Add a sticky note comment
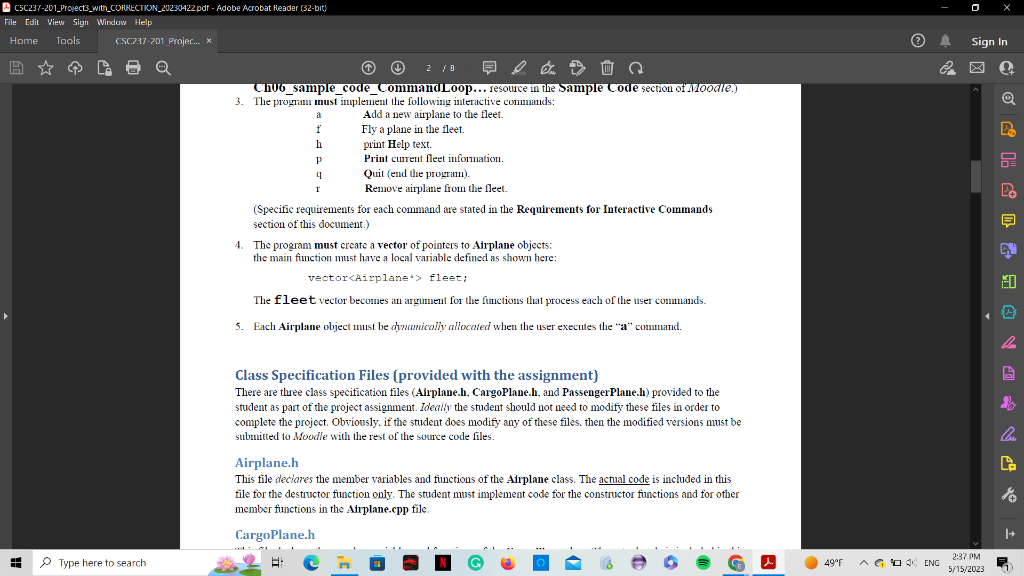The image size is (1024, 576). coord(489,68)
